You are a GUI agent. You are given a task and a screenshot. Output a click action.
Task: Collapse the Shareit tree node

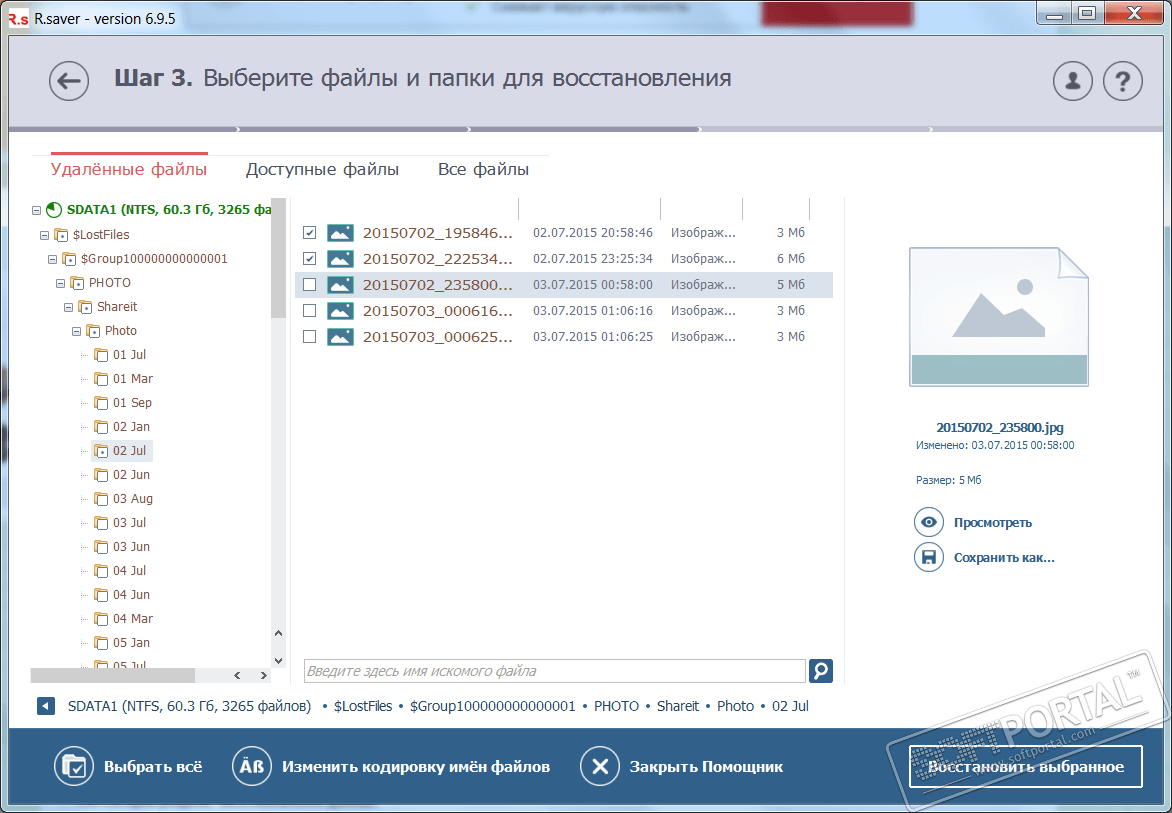pyautogui.click(x=69, y=307)
